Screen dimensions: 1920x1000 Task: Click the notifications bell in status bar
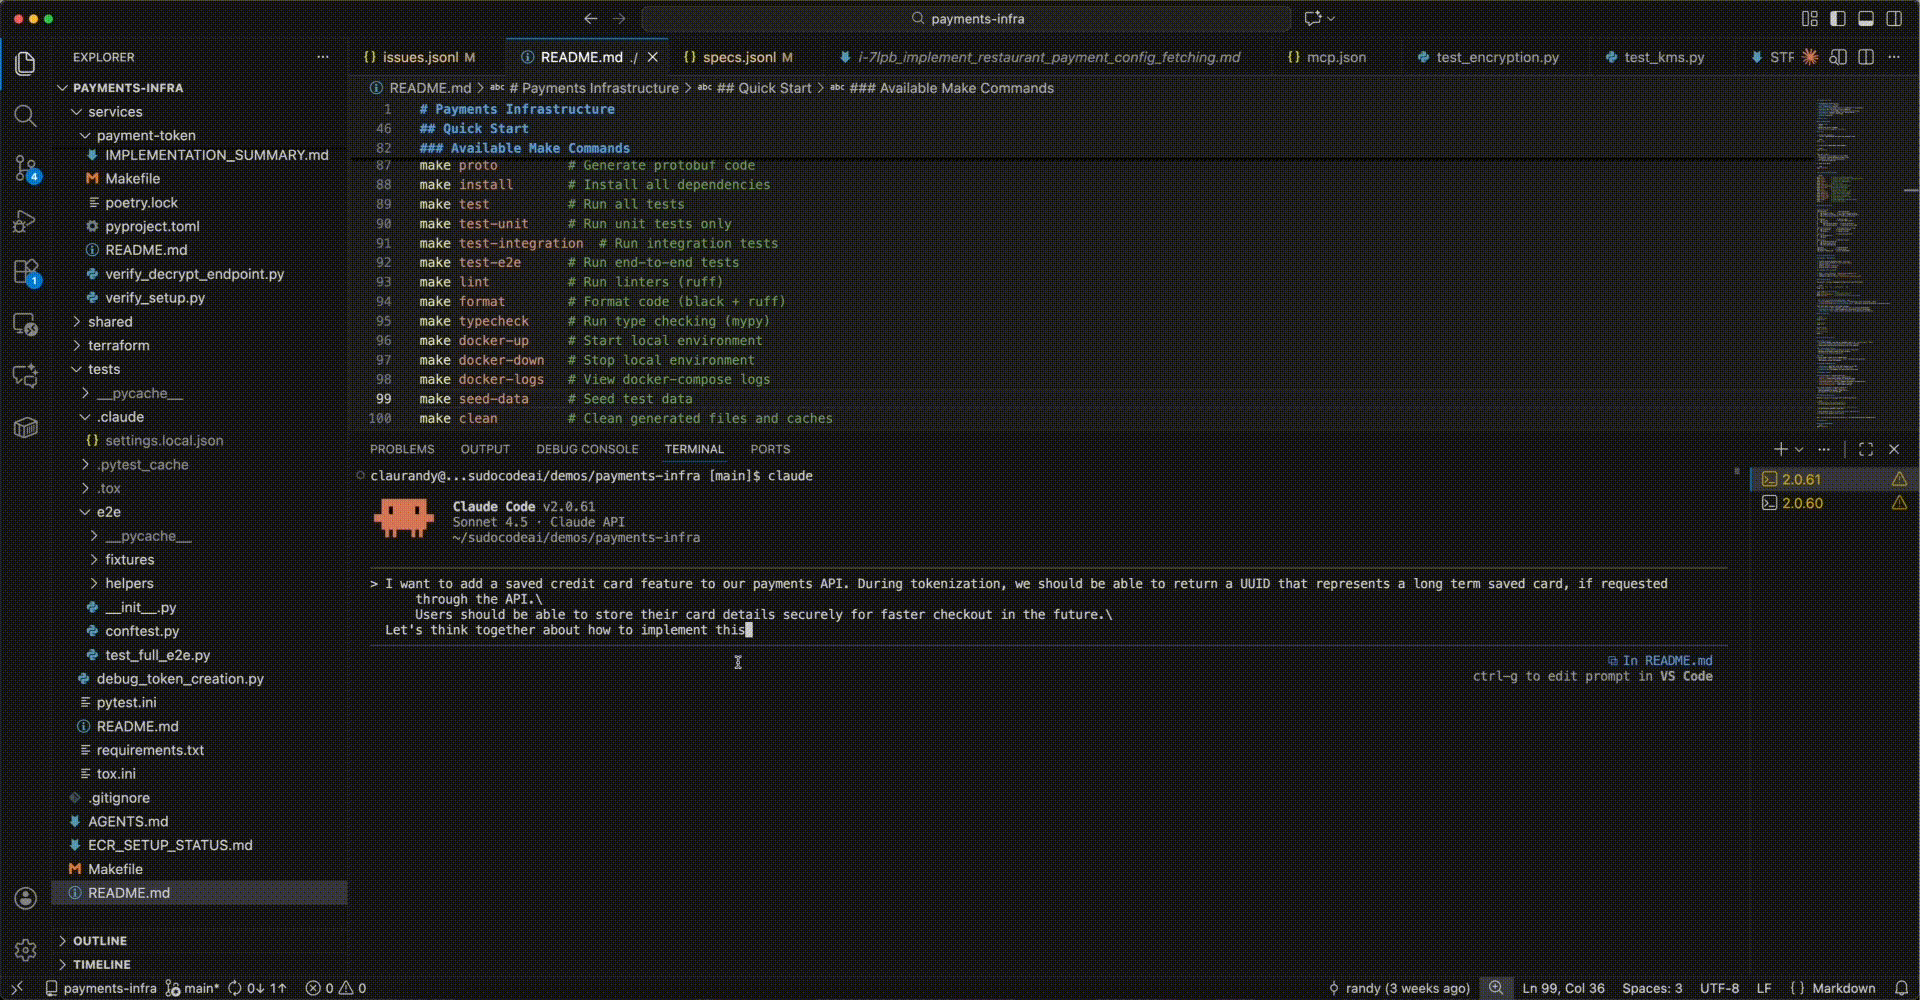pyautogui.click(x=1901, y=988)
